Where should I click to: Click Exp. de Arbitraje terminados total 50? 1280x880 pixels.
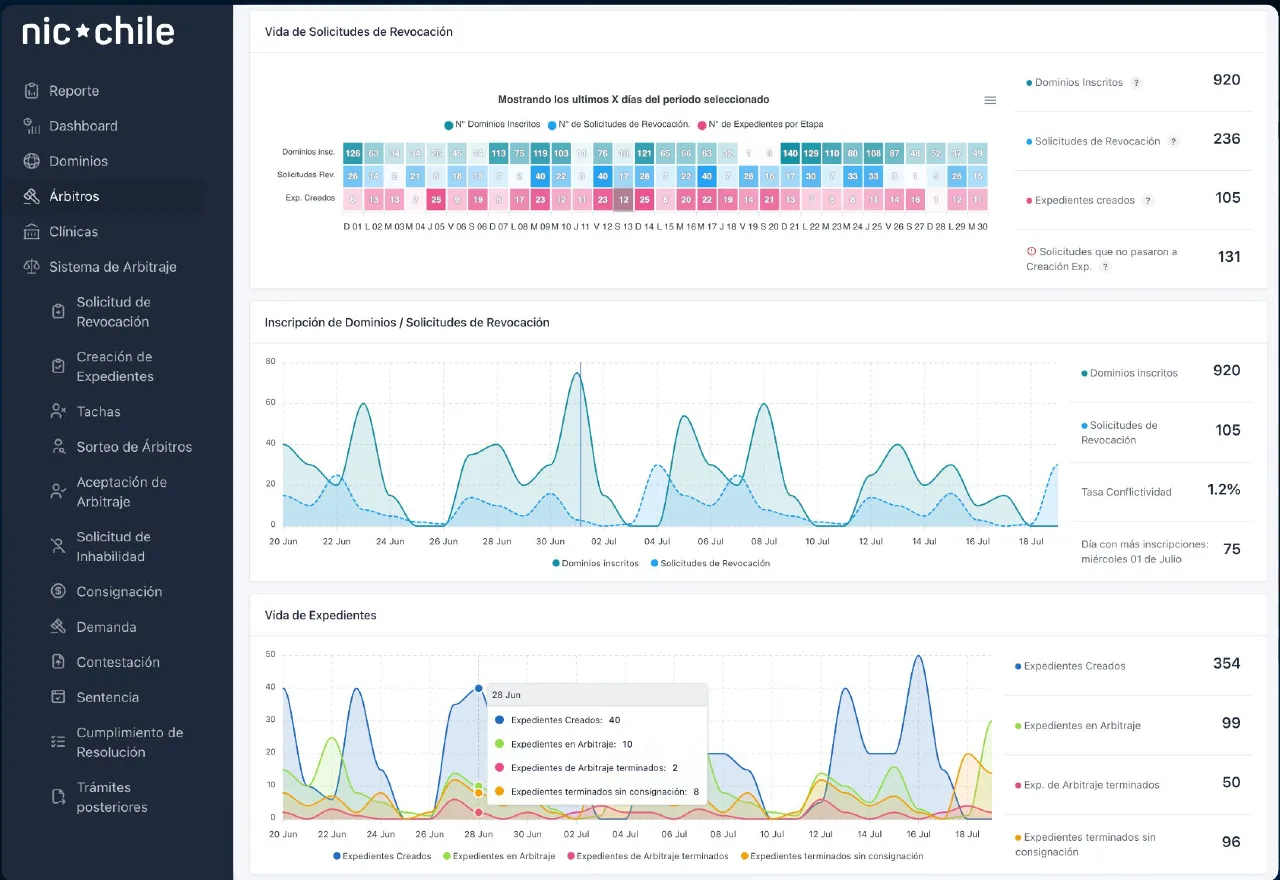click(1231, 782)
